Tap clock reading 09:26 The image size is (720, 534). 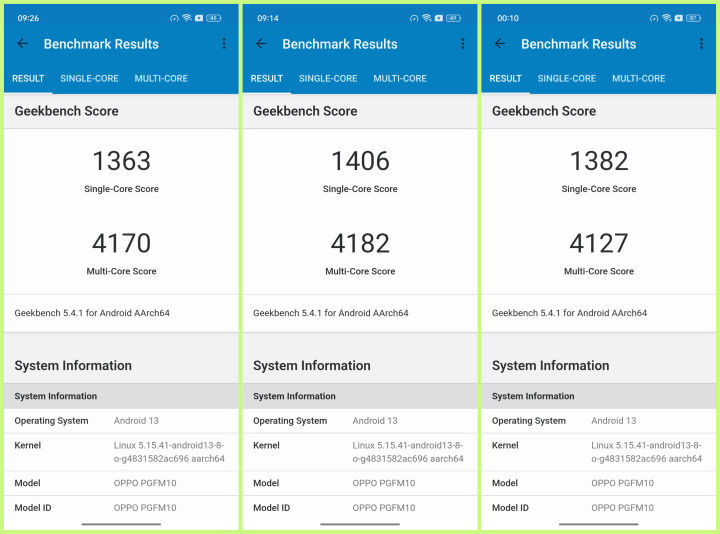[28, 18]
